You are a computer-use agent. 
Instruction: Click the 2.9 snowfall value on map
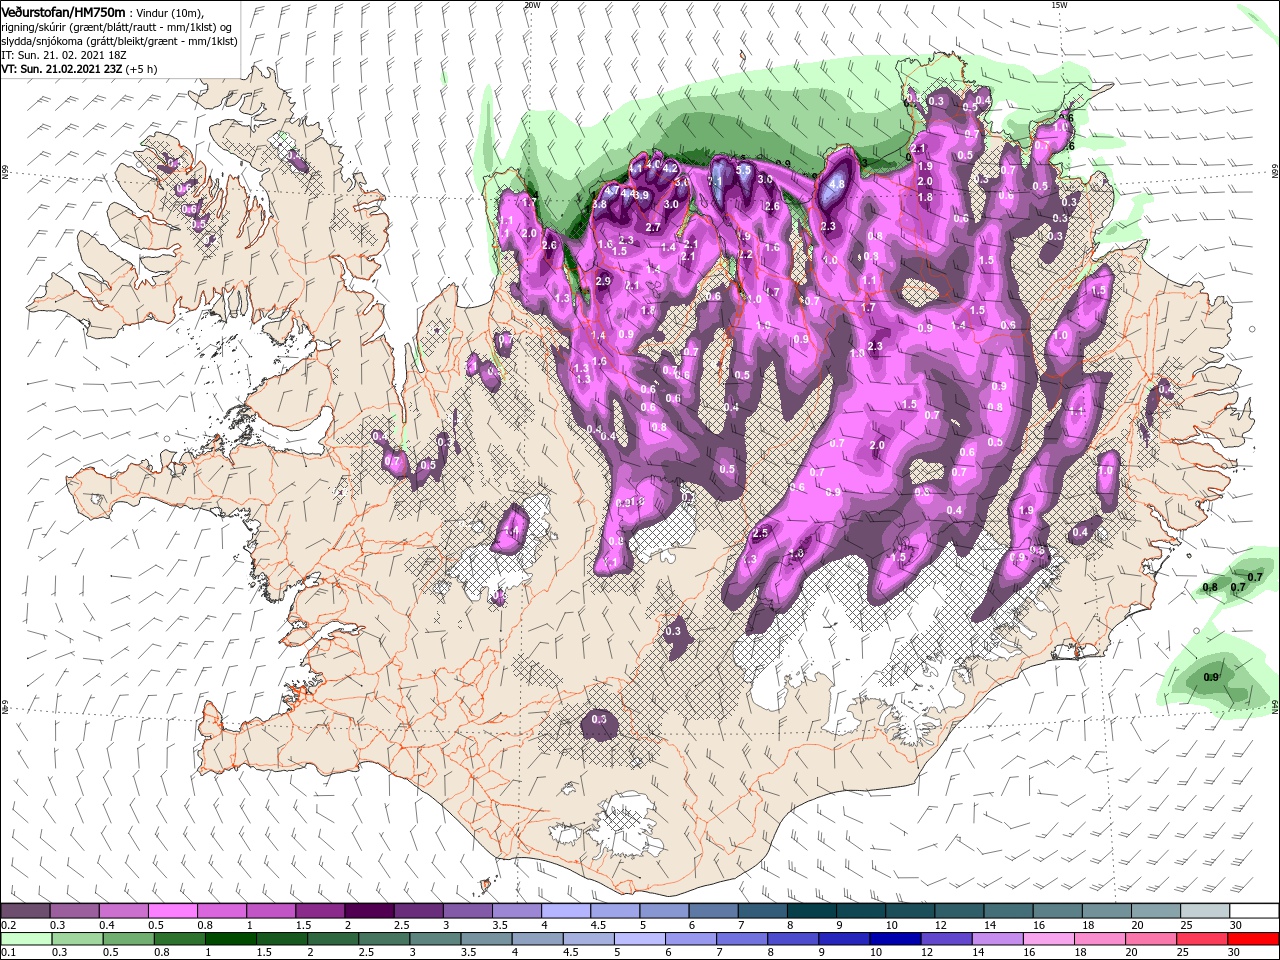coord(603,282)
